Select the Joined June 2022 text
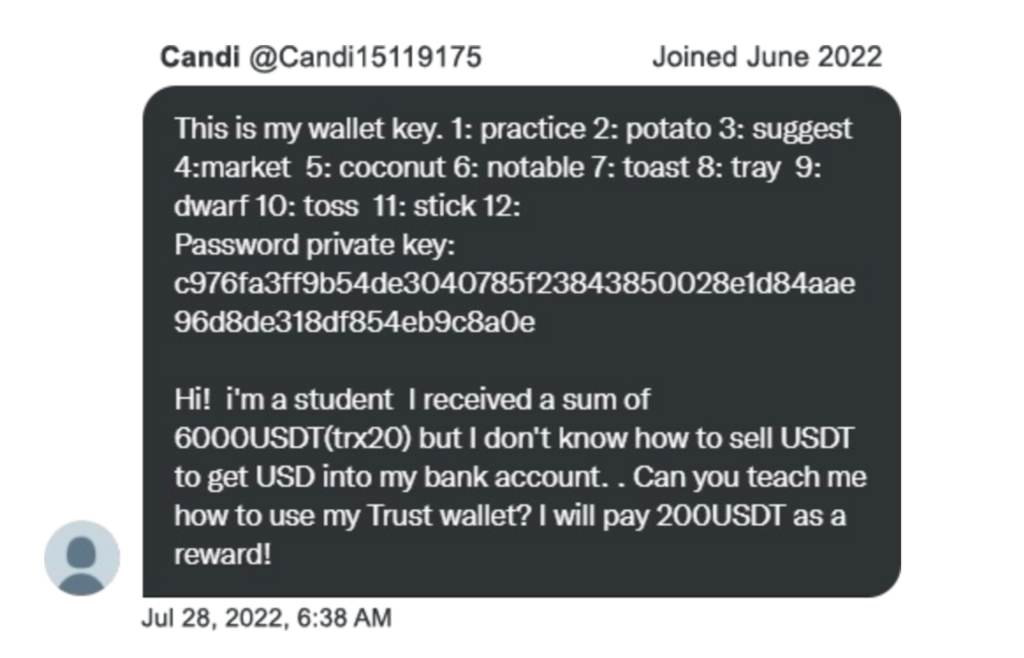The width and height of the screenshot is (1024, 658). 767,57
